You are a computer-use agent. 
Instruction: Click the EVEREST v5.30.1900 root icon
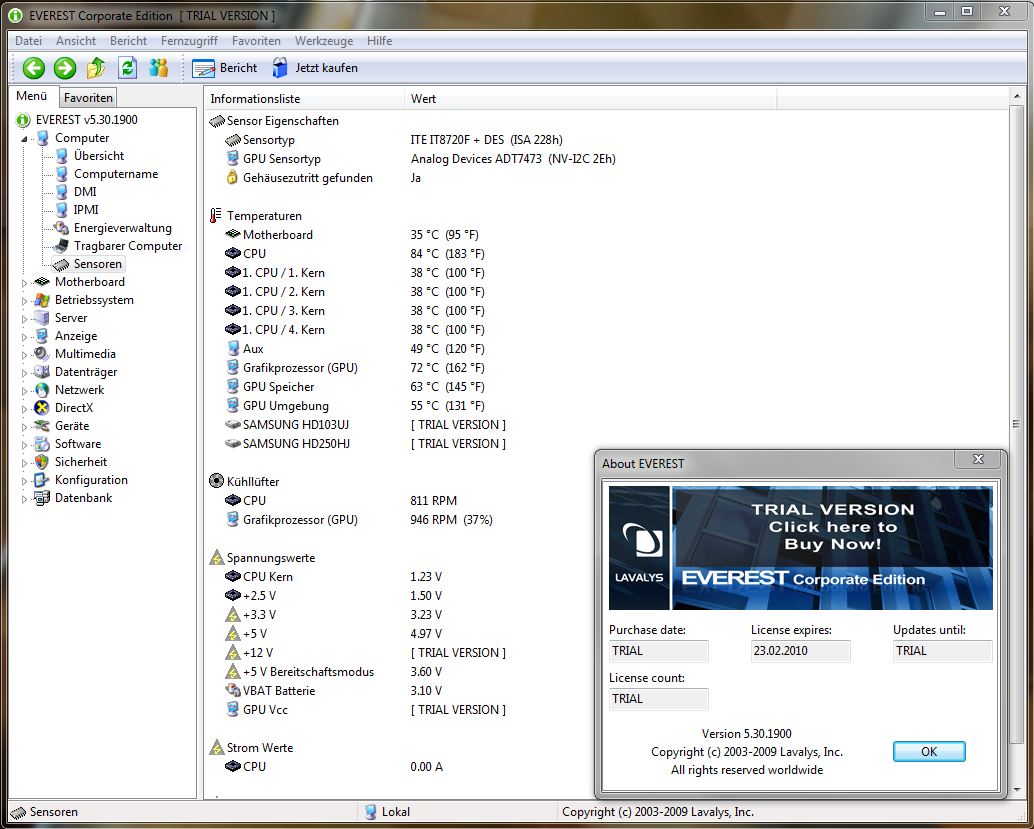coord(23,120)
